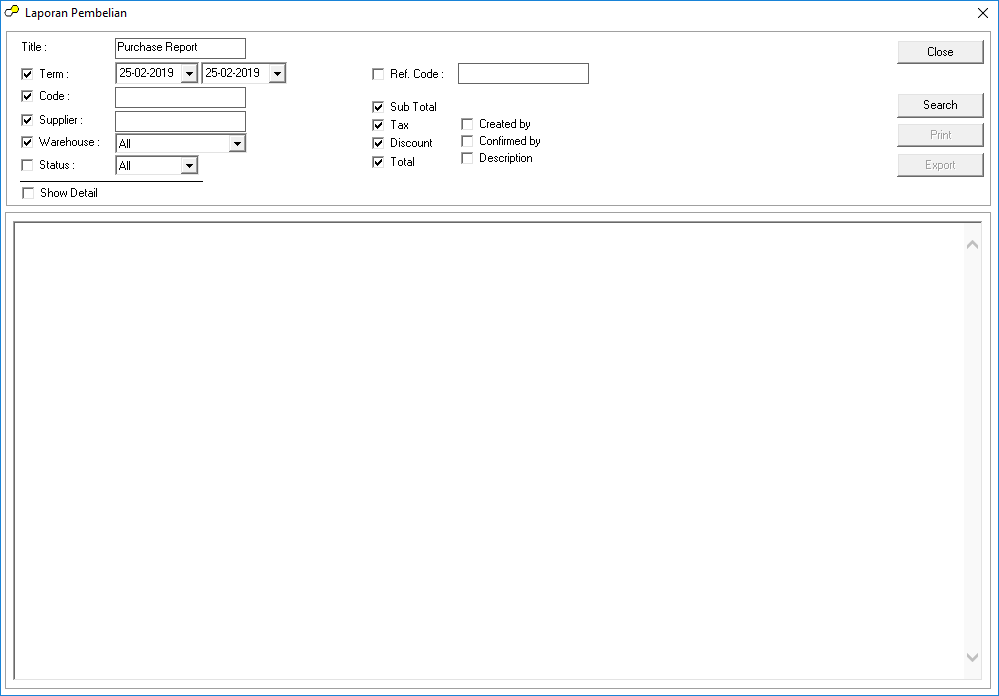Open the start date dropdown
Viewport: 999px width, 696px height.
(189, 74)
